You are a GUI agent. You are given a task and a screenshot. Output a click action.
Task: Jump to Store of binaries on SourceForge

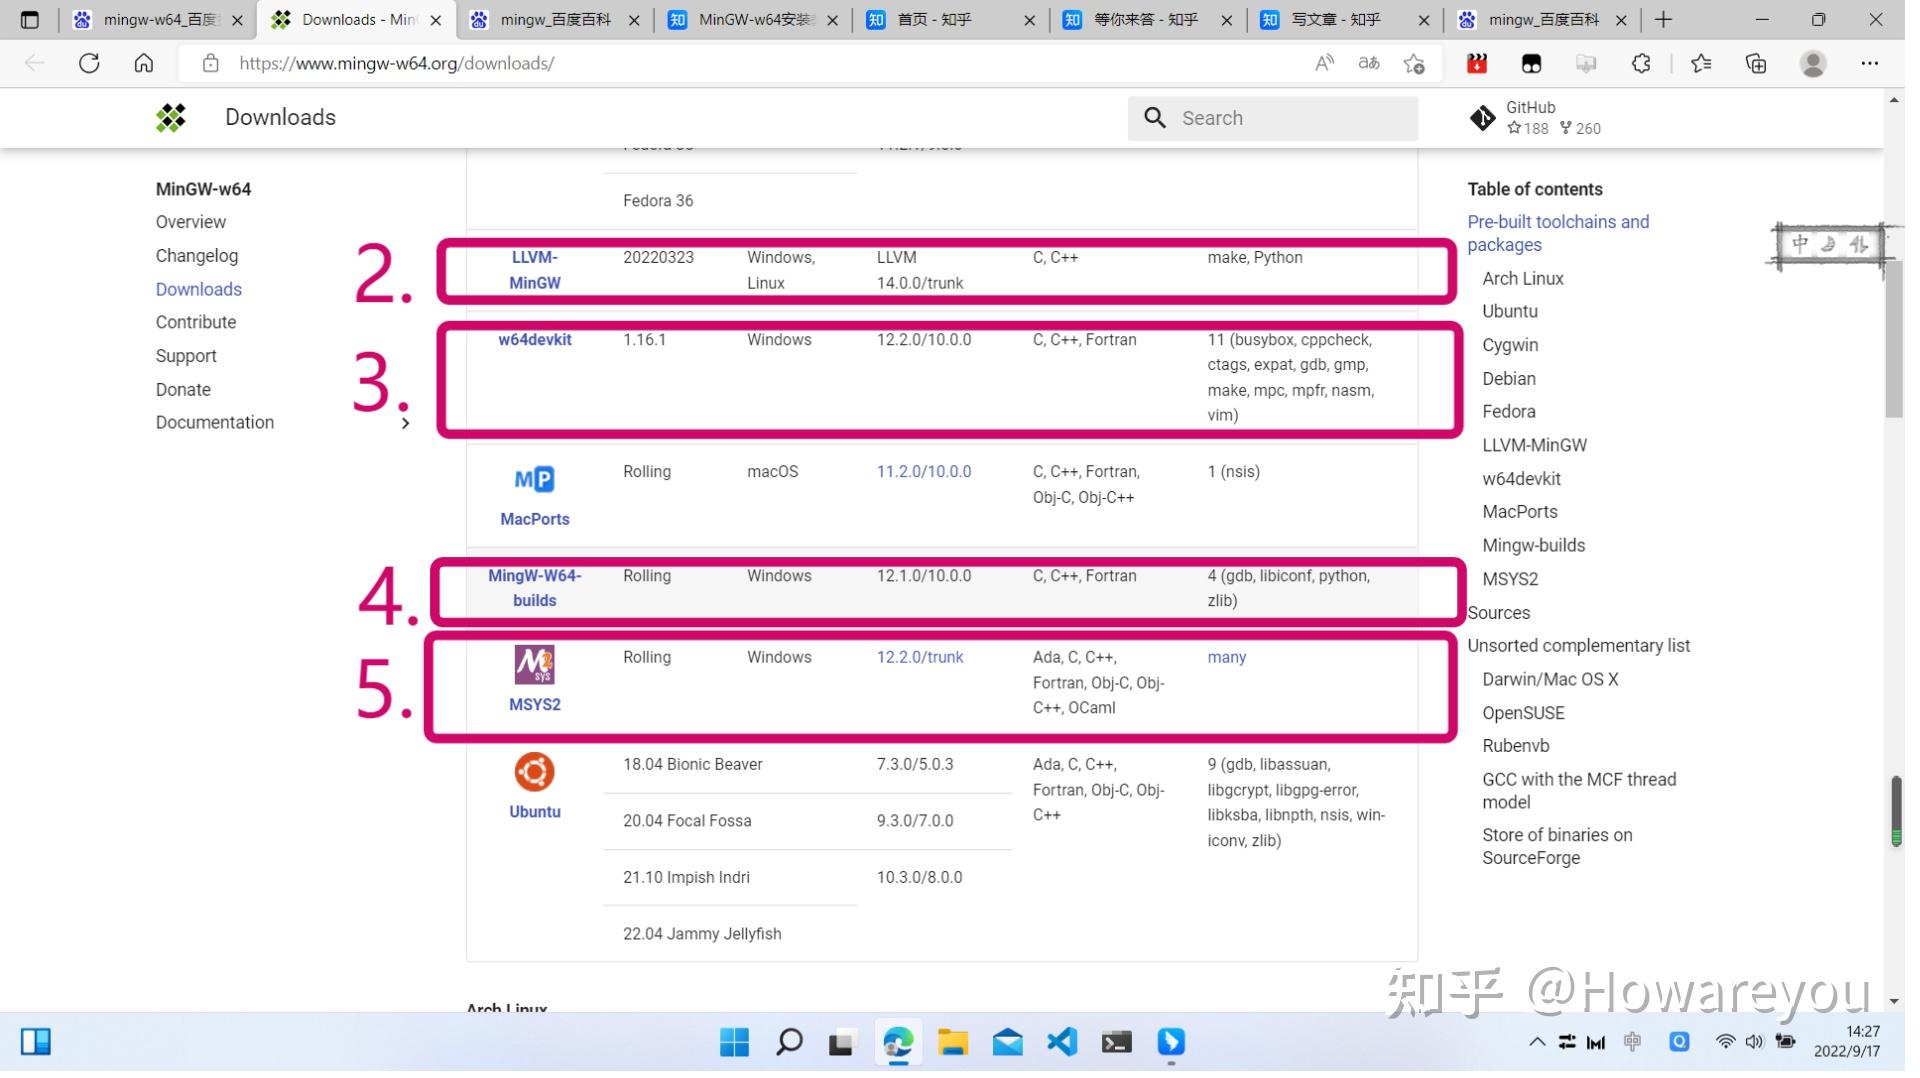[1557, 846]
